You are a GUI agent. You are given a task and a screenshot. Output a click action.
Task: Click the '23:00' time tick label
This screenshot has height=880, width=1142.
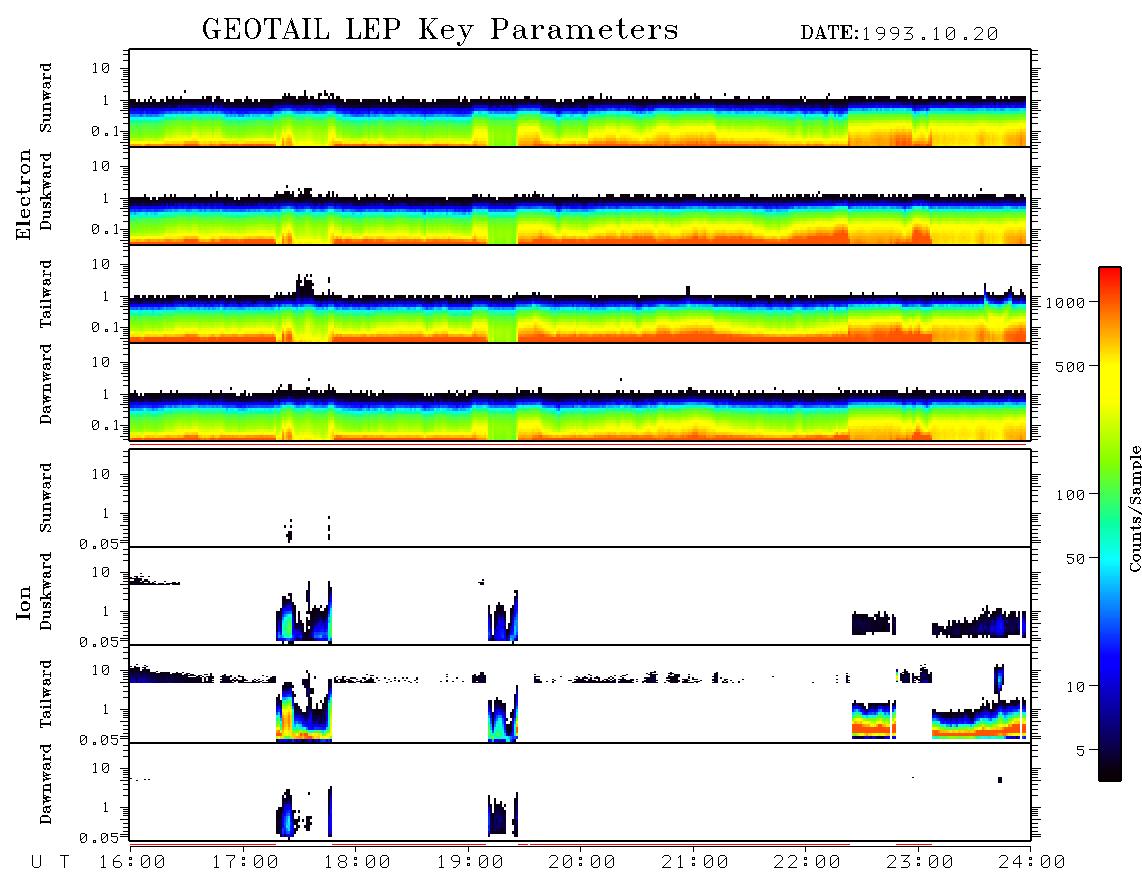click(920, 862)
